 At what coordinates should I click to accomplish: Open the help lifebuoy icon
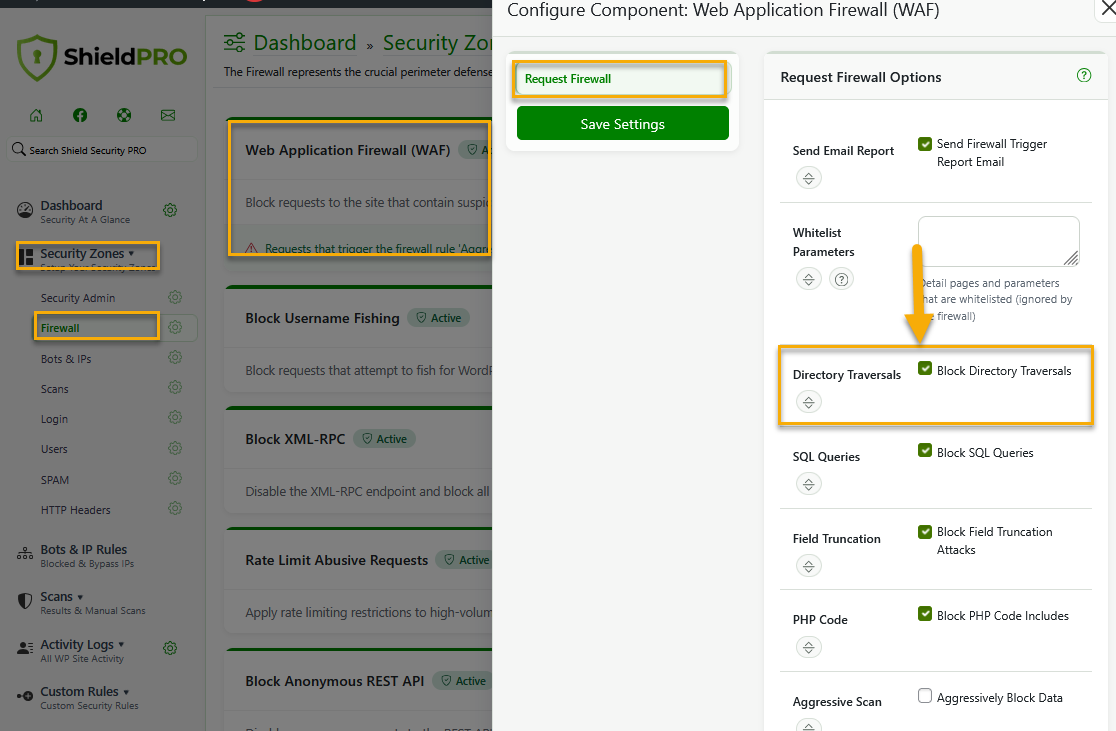point(124,115)
